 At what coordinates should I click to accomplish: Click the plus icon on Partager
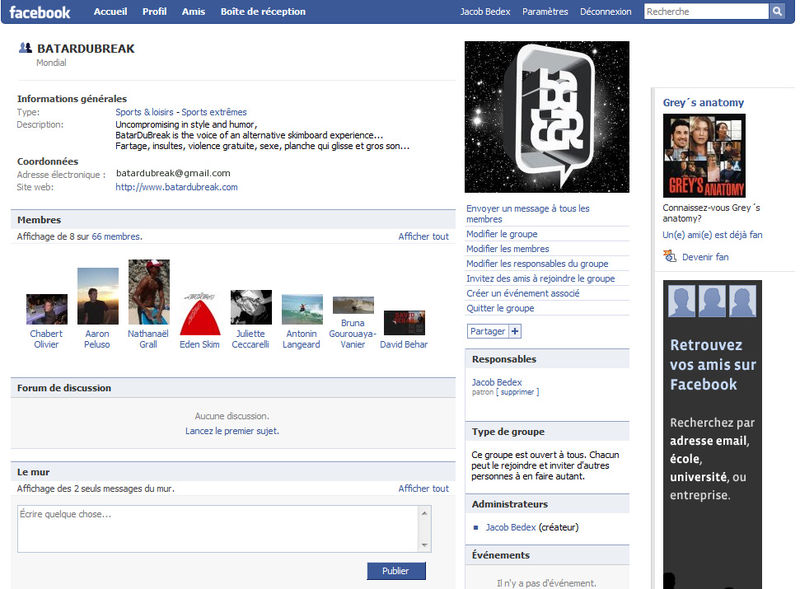tap(515, 331)
